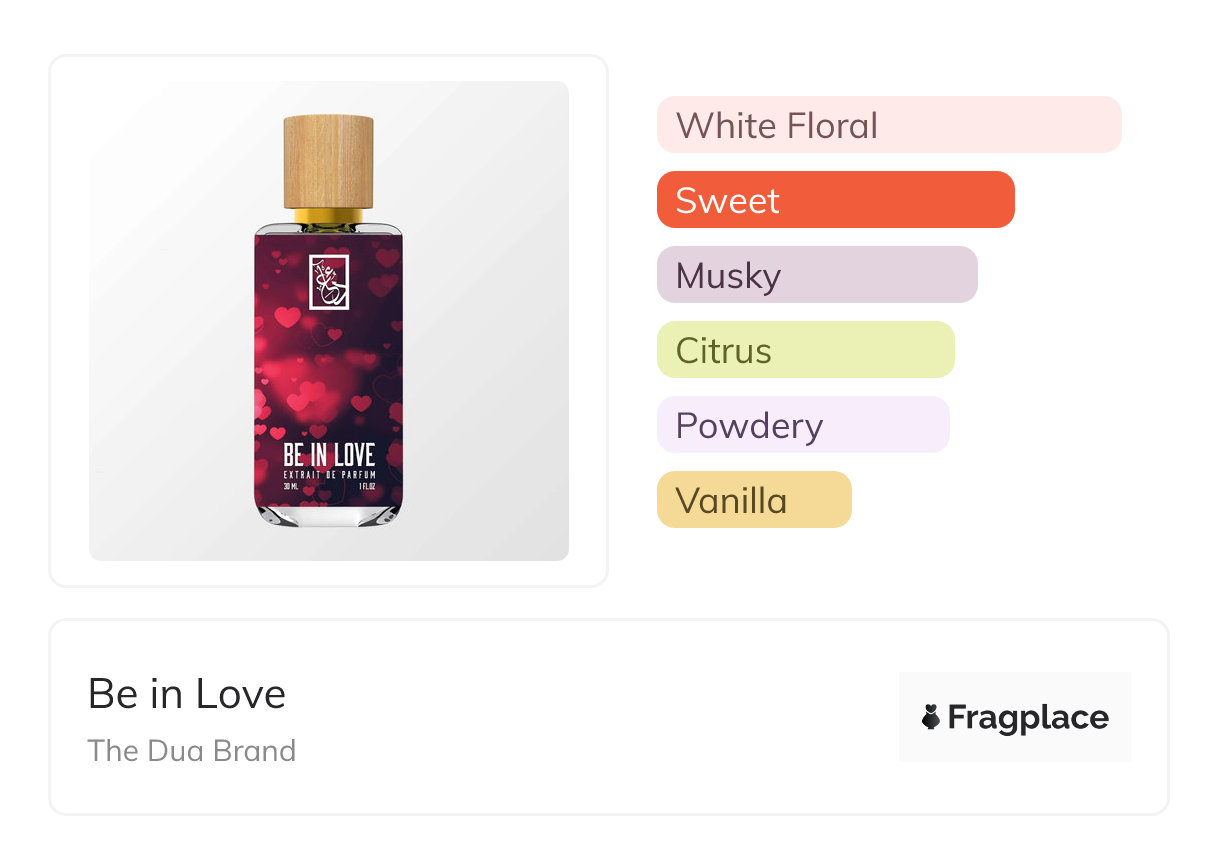Screen dimensions: 1218x864
Task: Click the Fragplace wordmark text
Action: tap(1028, 718)
